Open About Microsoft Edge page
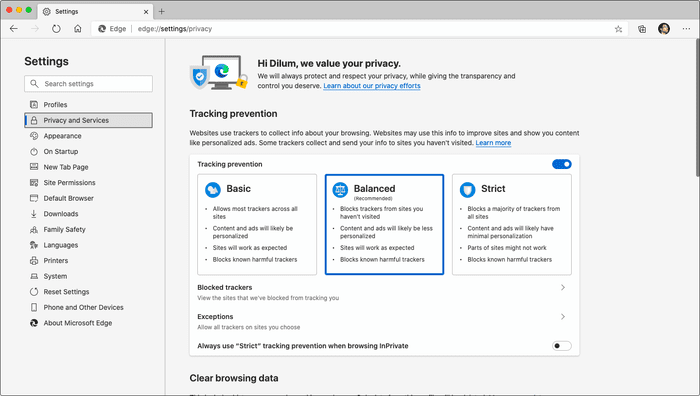Viewport: 700px width, 396px height. (x=88, y=323)
